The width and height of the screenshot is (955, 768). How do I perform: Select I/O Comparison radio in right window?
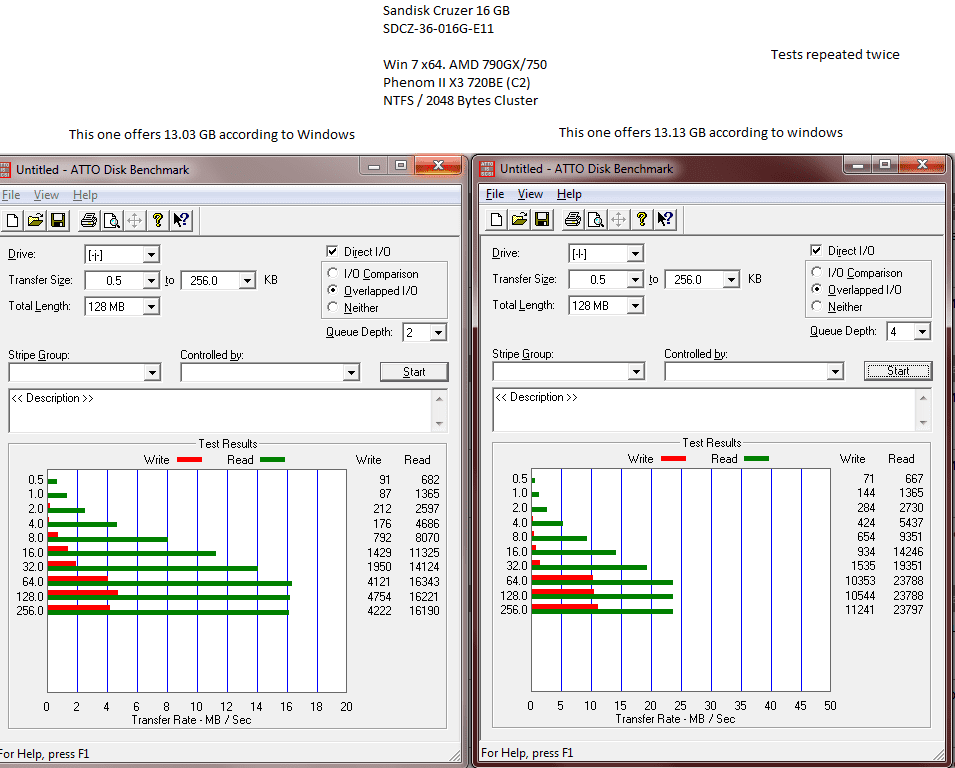817,272
